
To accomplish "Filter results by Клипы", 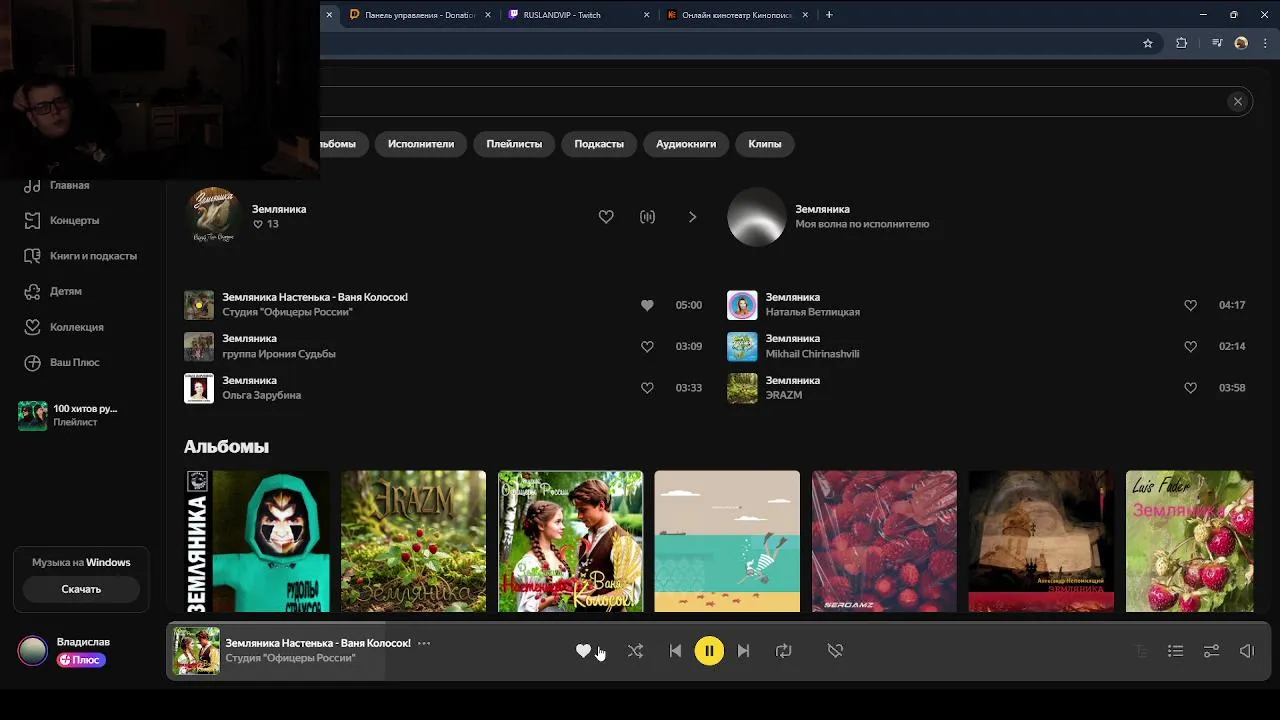I will click(x=765, y=144).
